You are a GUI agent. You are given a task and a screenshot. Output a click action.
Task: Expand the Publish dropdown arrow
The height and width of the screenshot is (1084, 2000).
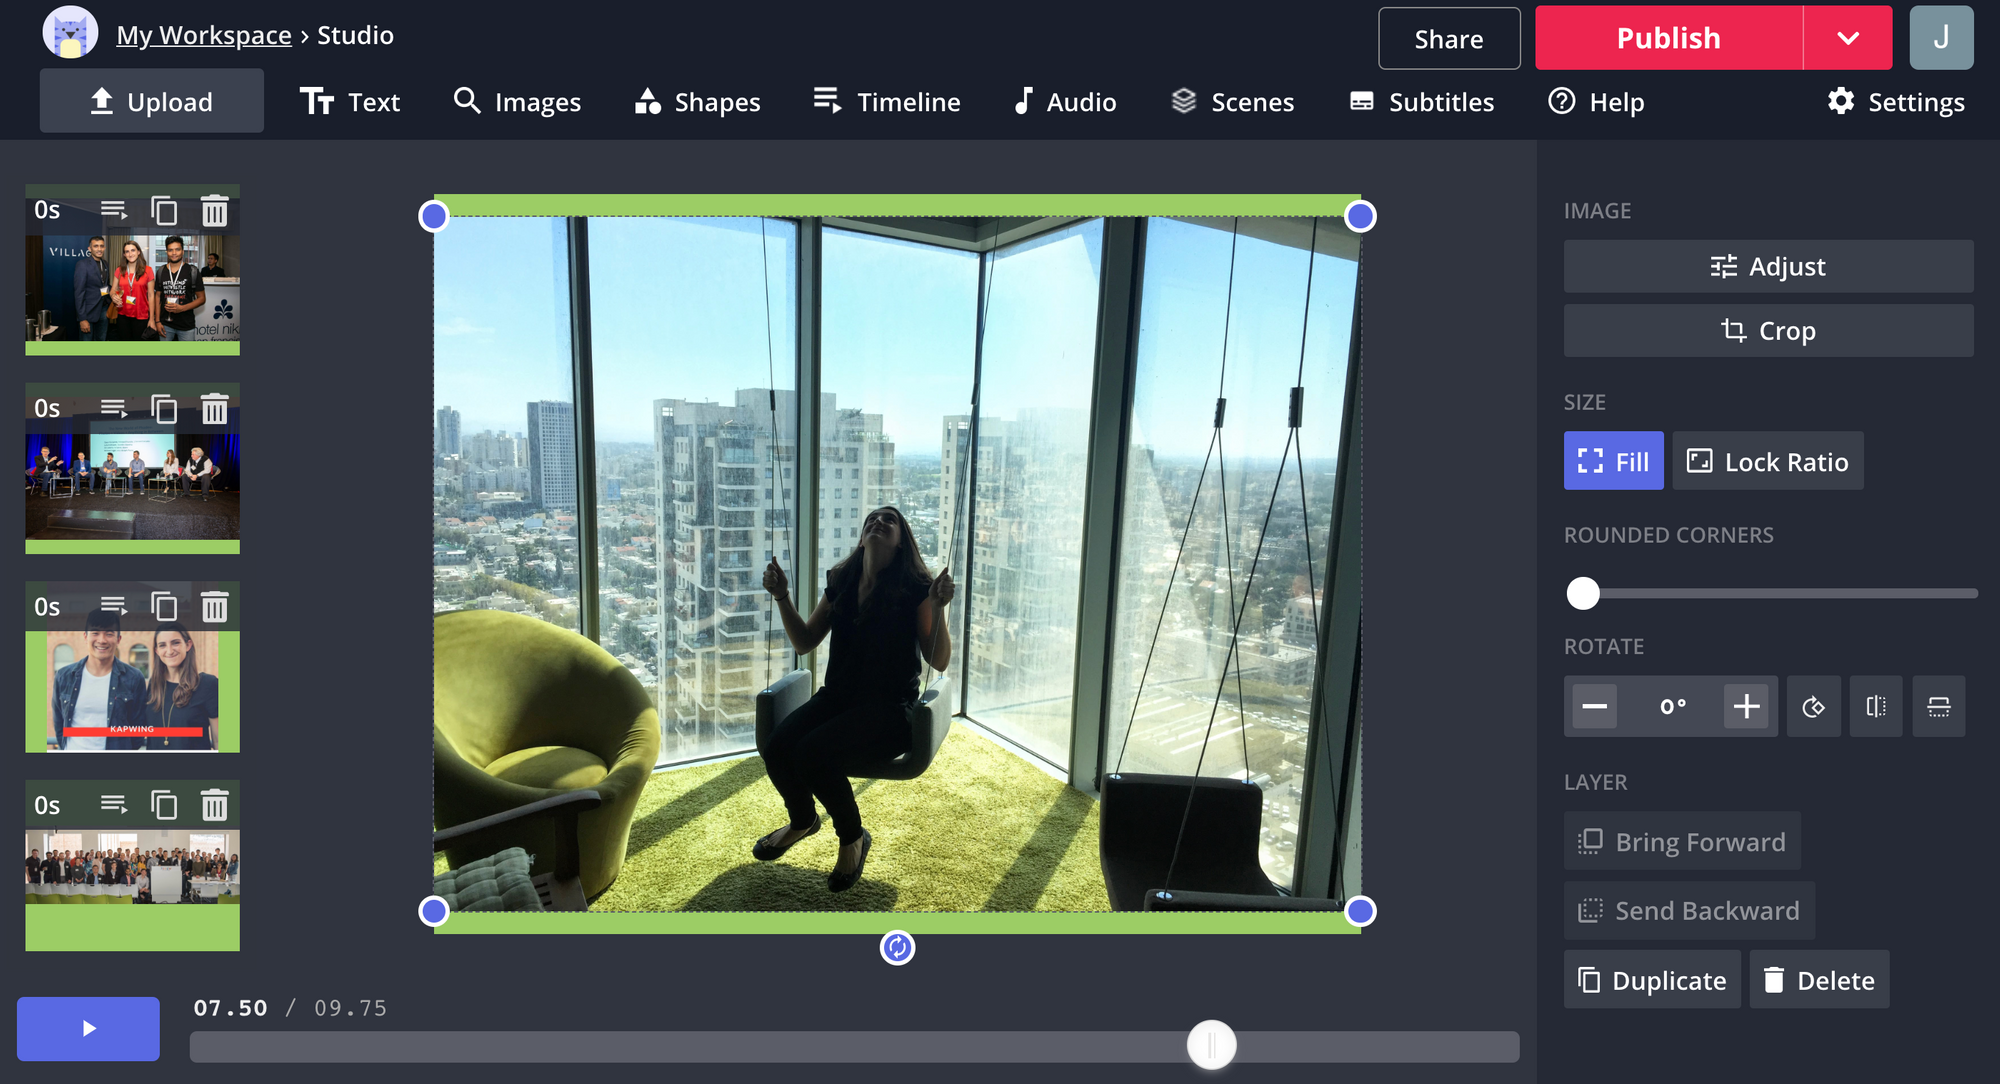[1847, 38]
